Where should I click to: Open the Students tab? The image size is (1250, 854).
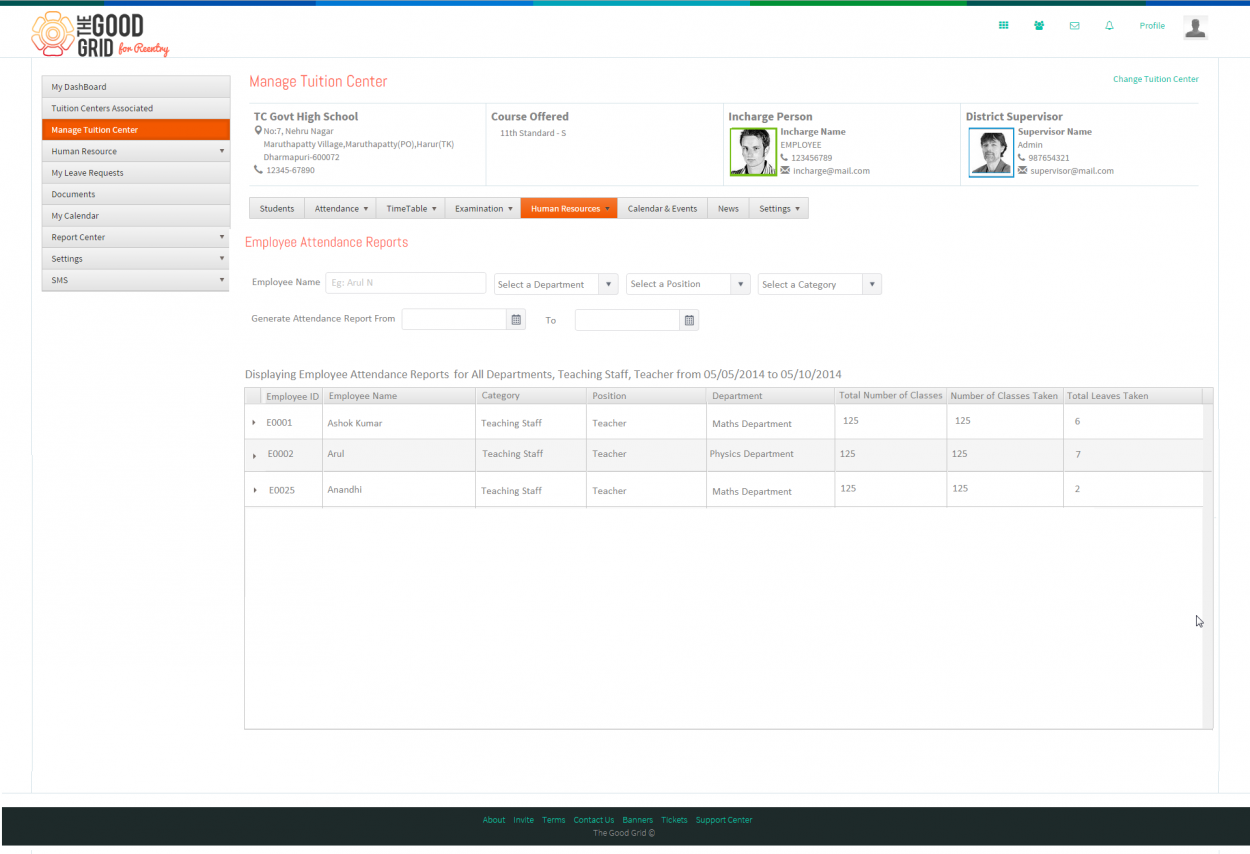click(x=277, y=208)
